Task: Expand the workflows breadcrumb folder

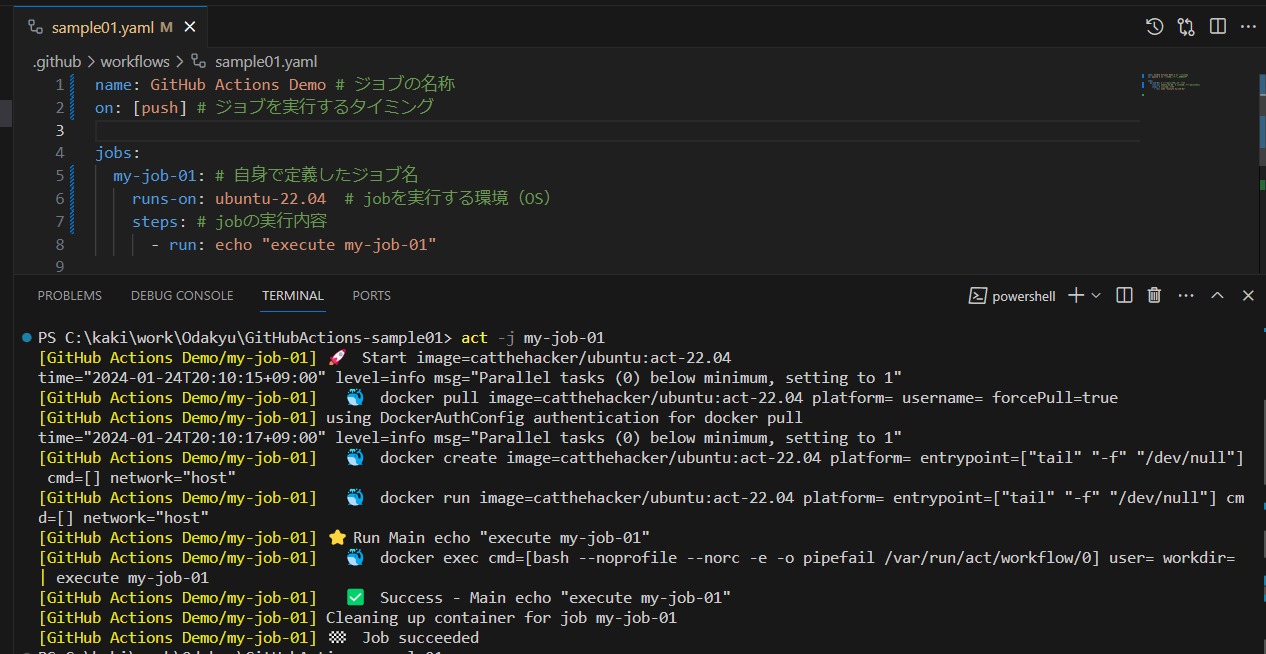Action: [x=135, y=62]
